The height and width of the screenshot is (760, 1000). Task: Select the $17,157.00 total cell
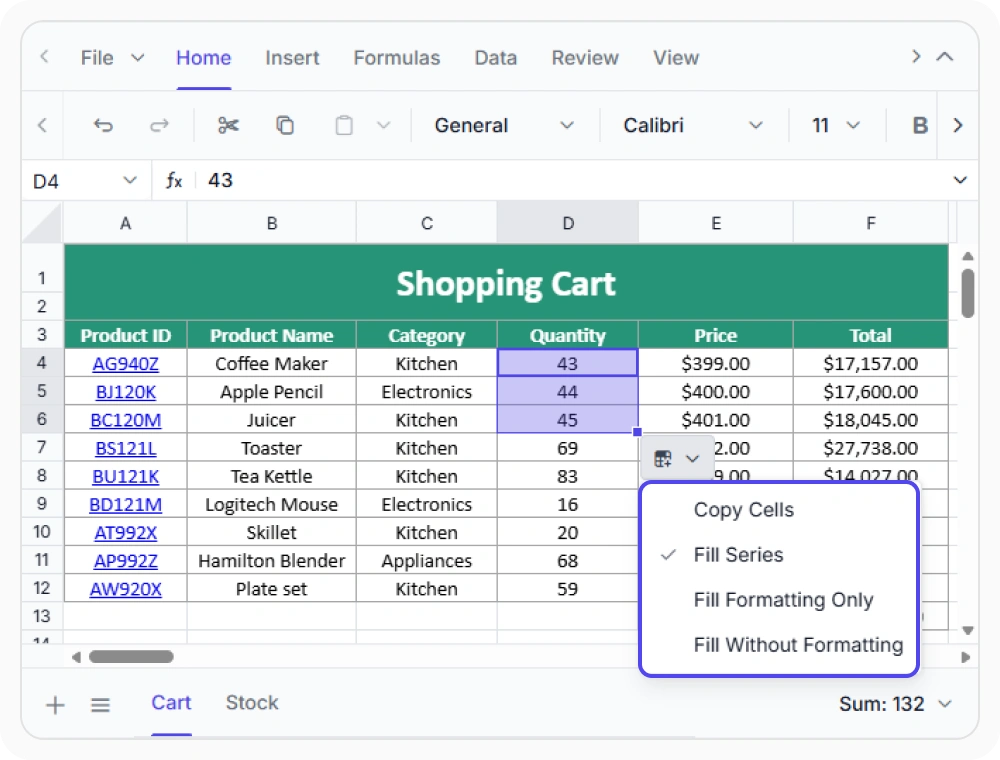click(871, 363)
